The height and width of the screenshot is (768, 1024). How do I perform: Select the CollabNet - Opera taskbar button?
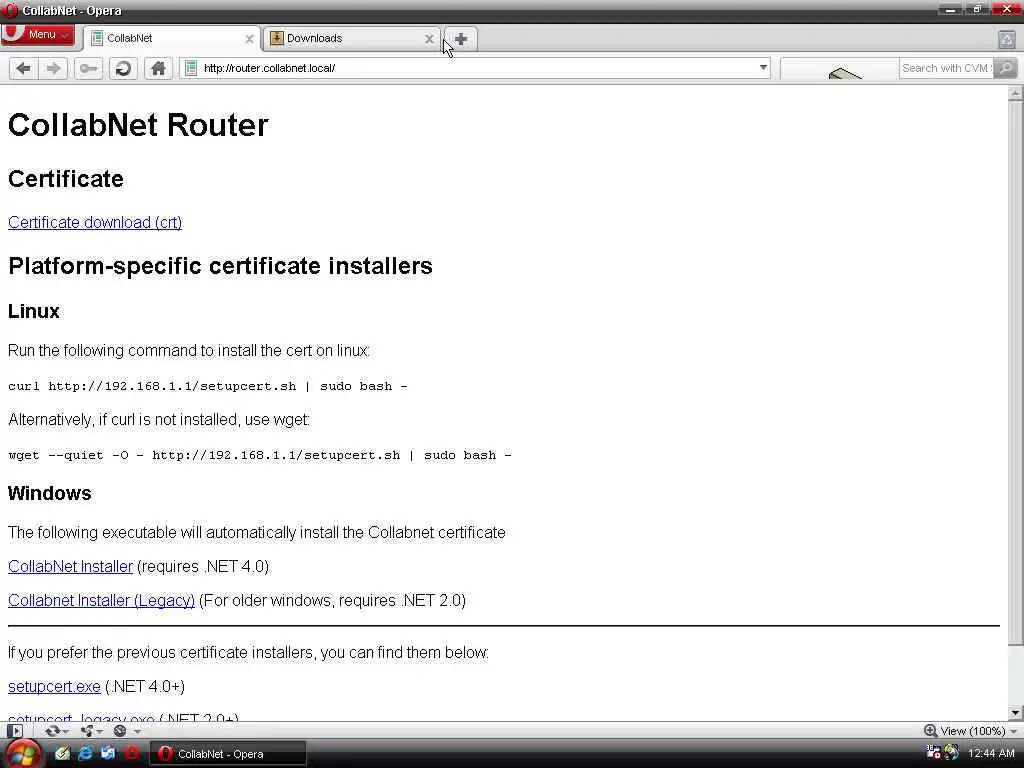229,754
